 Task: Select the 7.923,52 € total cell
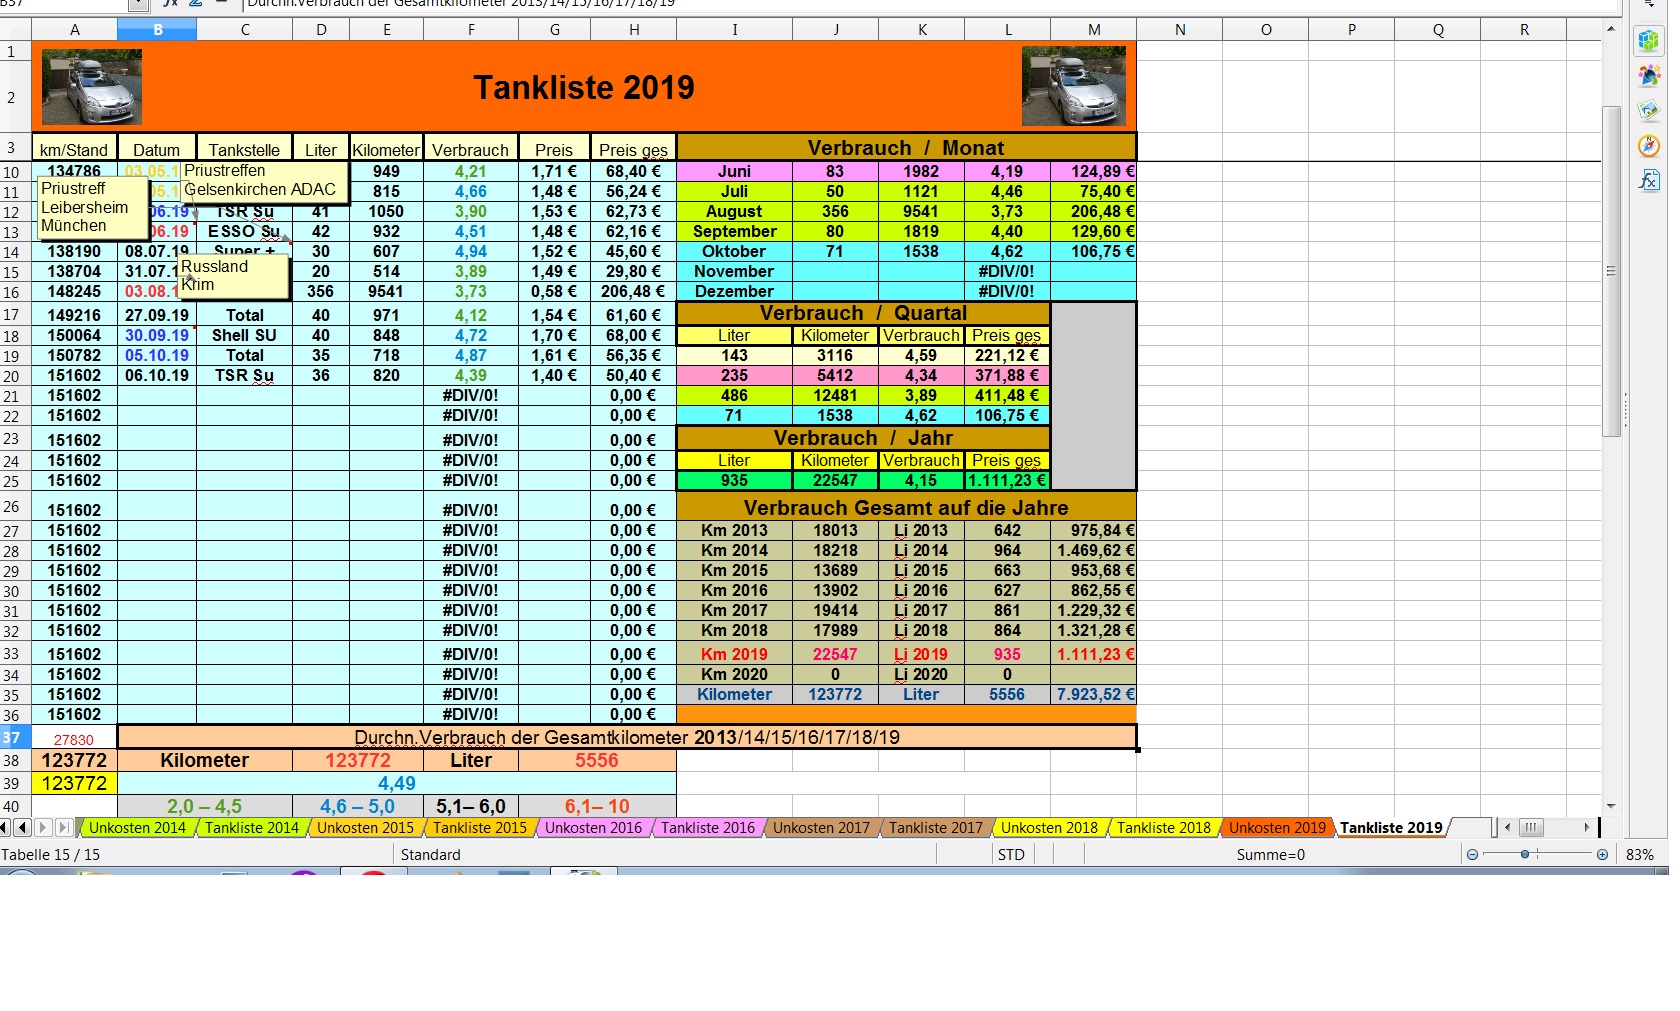click(x=1094, y=694)
